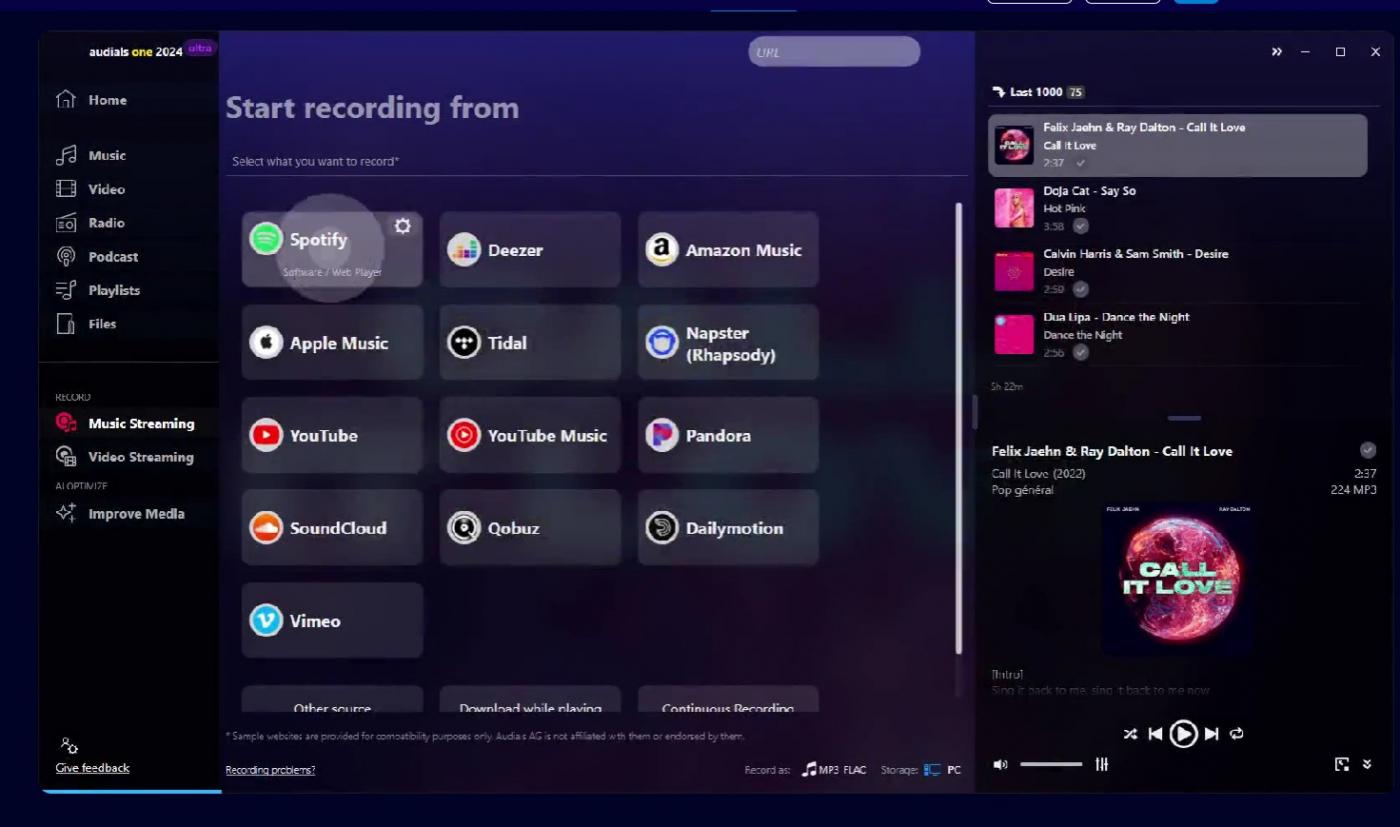Open Spotify recording settings gear
Image resolution: width=1400 pixels, height=827 pixels.
coord(402,226)
